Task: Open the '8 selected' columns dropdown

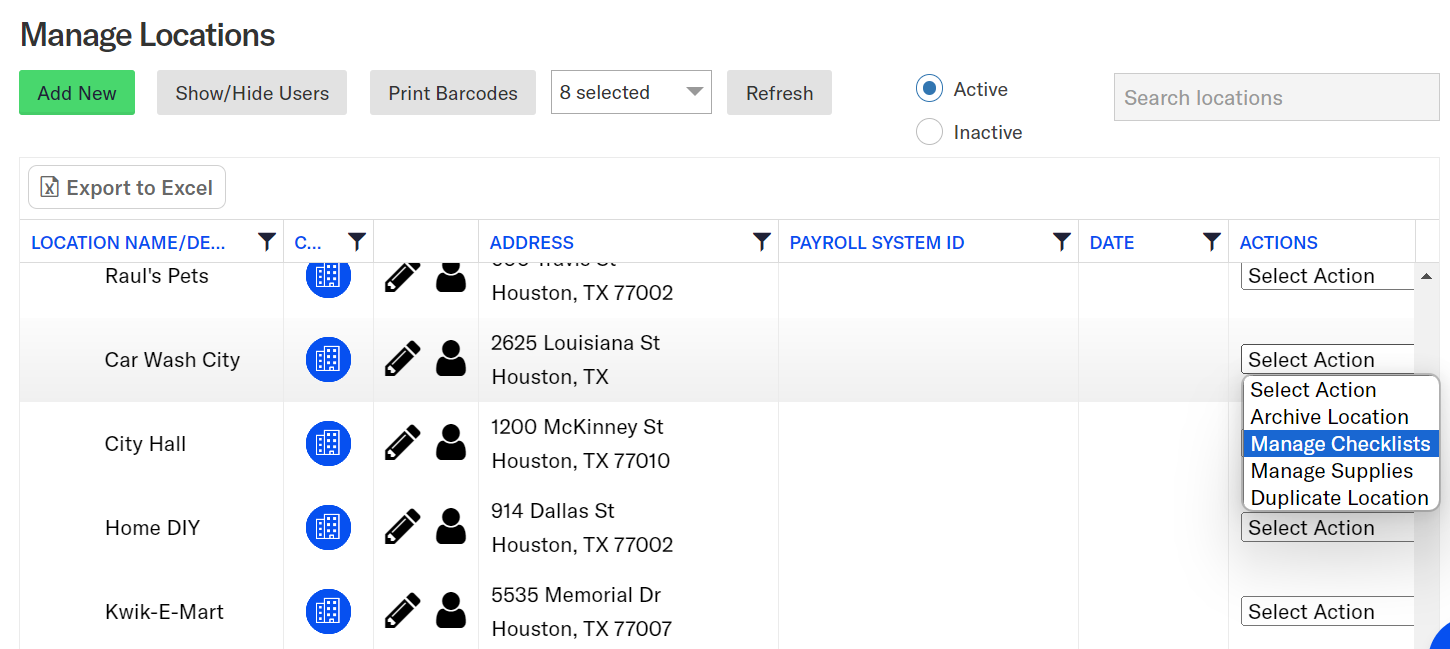Action: [x=630, y=92]
